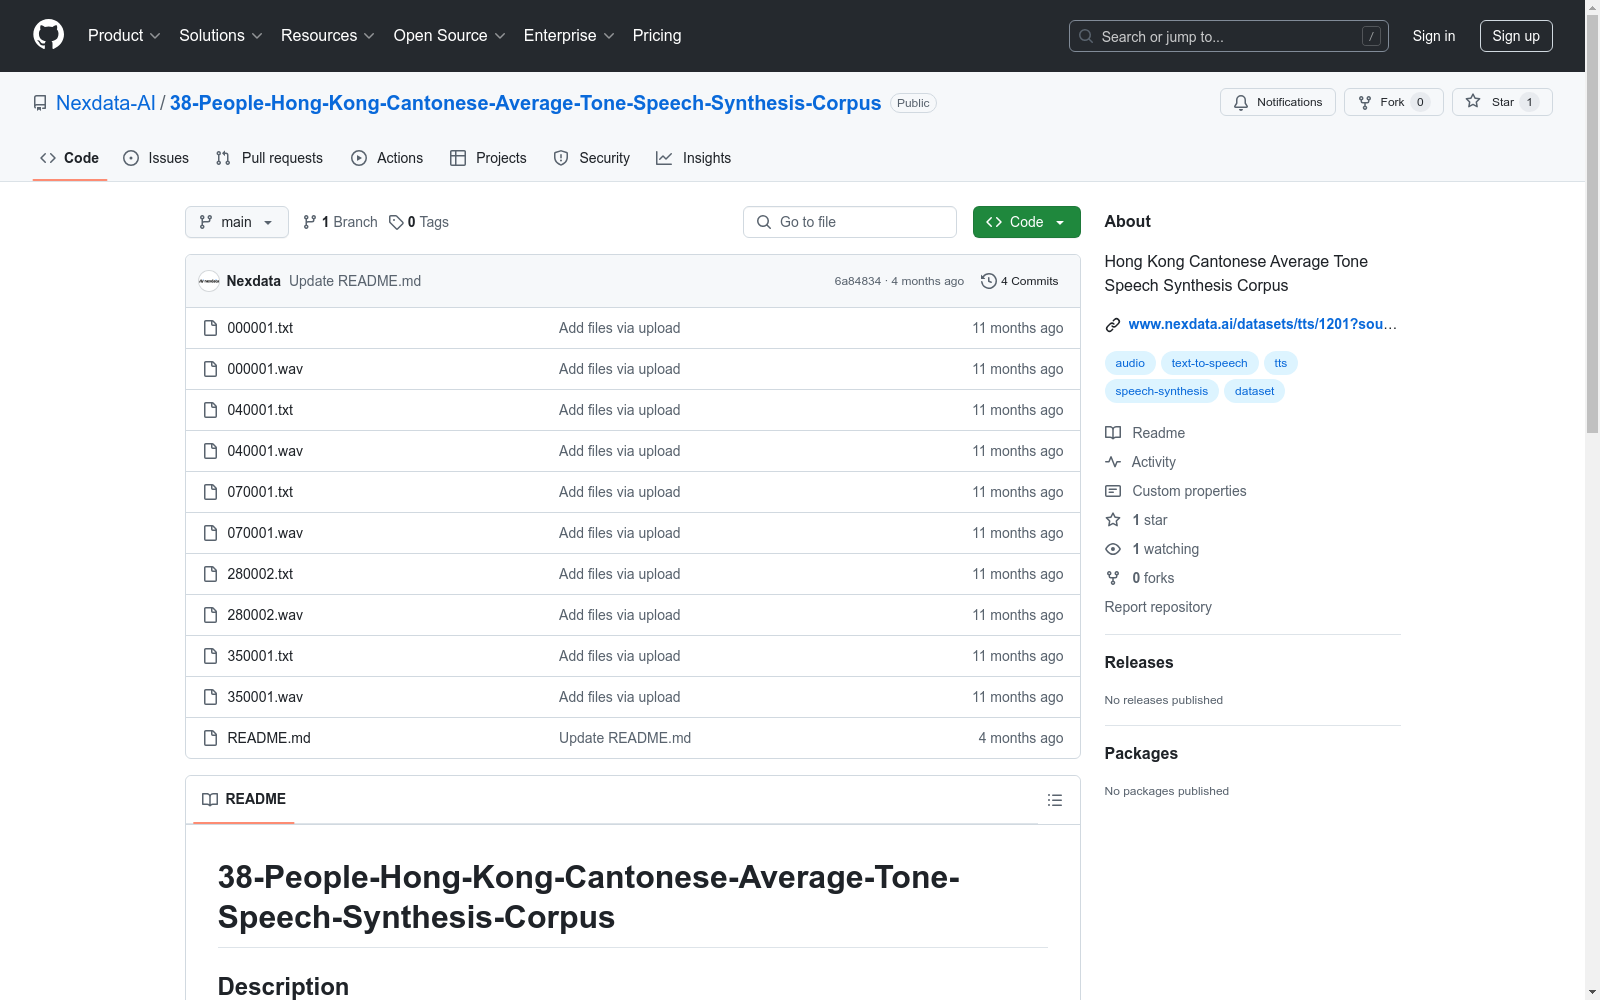Click the commit history clock icon

click(x=988, y=281)
